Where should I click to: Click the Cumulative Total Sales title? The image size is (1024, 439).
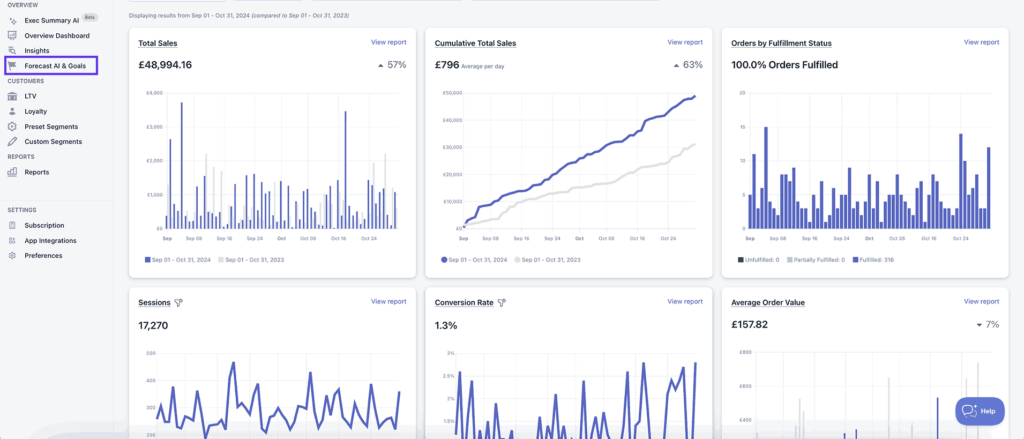point(475,43)
